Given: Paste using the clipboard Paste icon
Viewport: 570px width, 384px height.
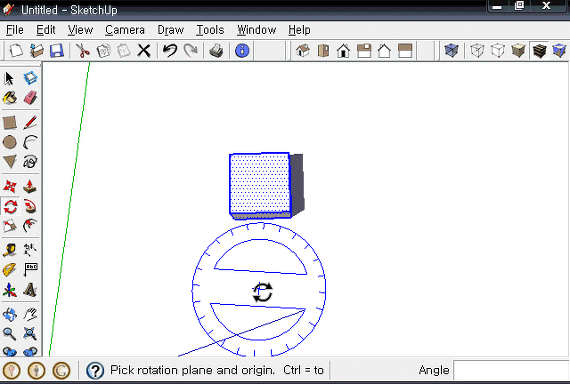Looking at the screenshot, I should coord(124,51).
